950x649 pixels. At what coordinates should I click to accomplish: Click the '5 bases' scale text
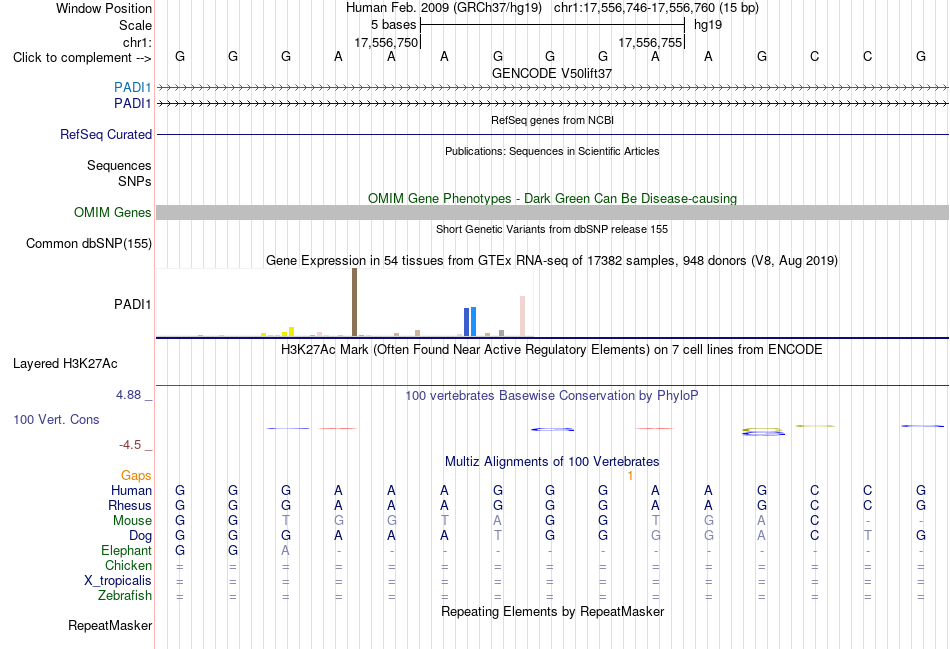[x=394, y=25]
